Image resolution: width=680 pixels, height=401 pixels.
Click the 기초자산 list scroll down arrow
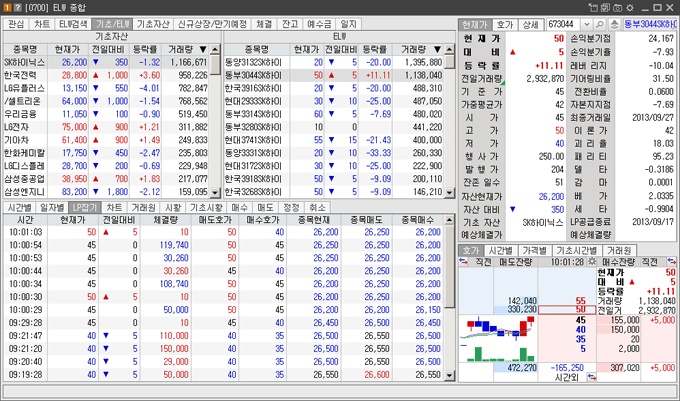[x=215, y=192]
